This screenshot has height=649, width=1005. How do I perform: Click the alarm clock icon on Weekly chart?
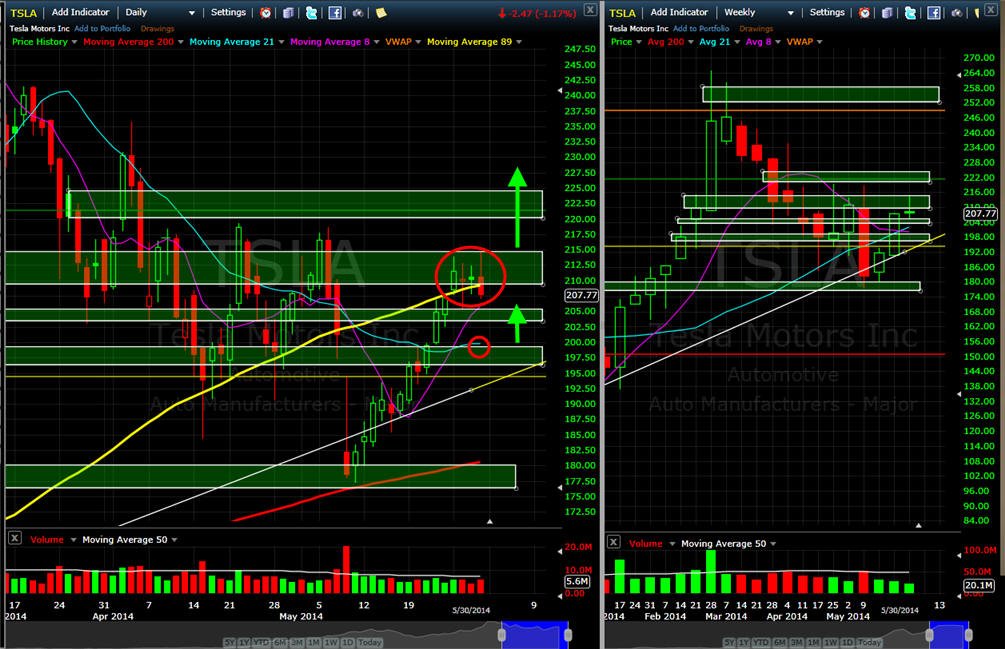click(x=865, y=12)
